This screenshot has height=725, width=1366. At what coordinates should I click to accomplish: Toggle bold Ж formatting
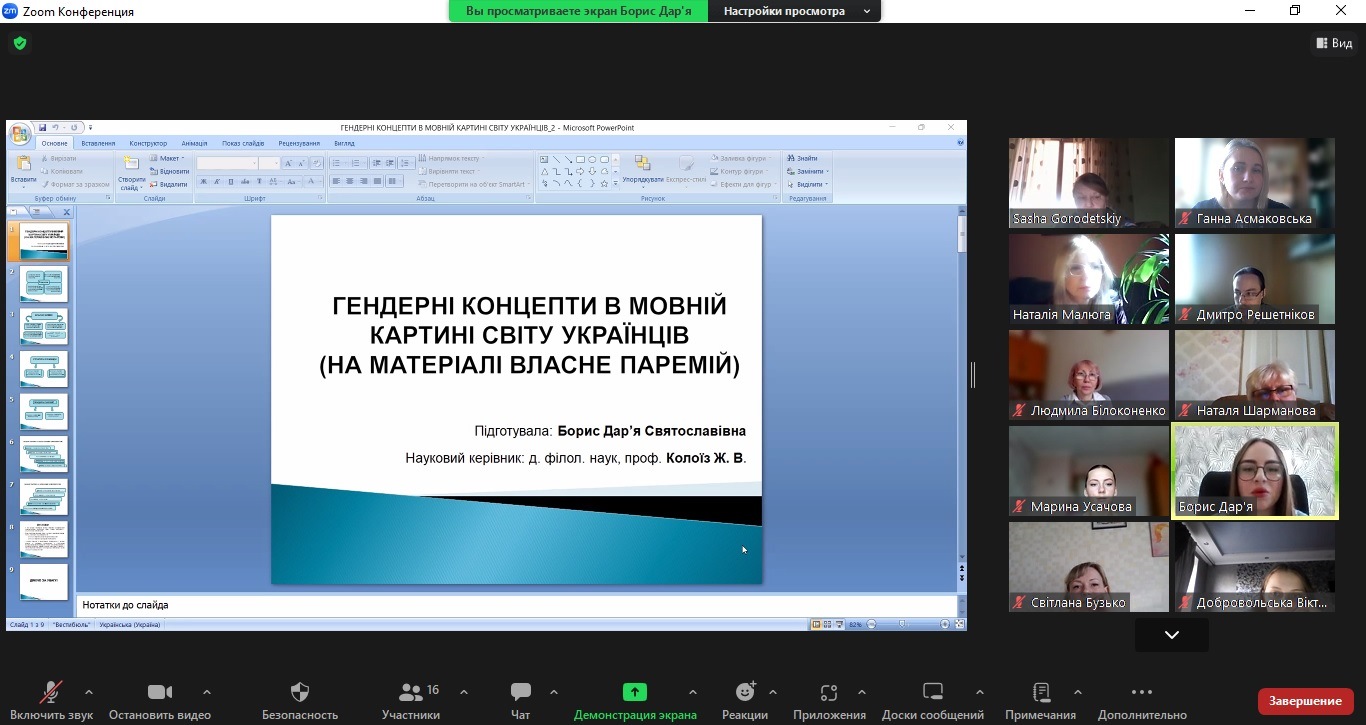tap(203, 181)
